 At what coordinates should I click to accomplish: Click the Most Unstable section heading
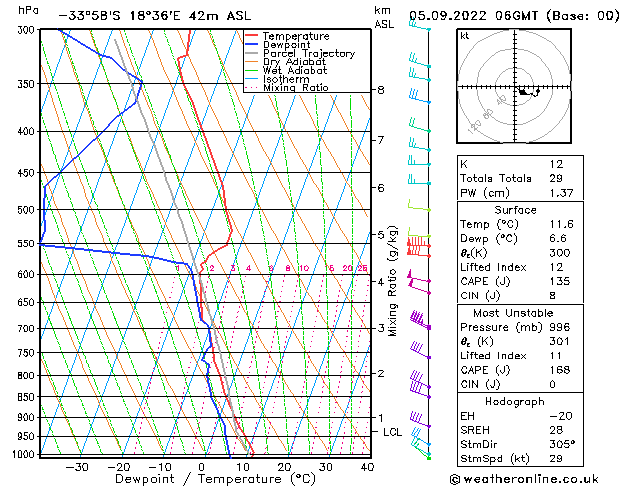(x=513, y=313)
